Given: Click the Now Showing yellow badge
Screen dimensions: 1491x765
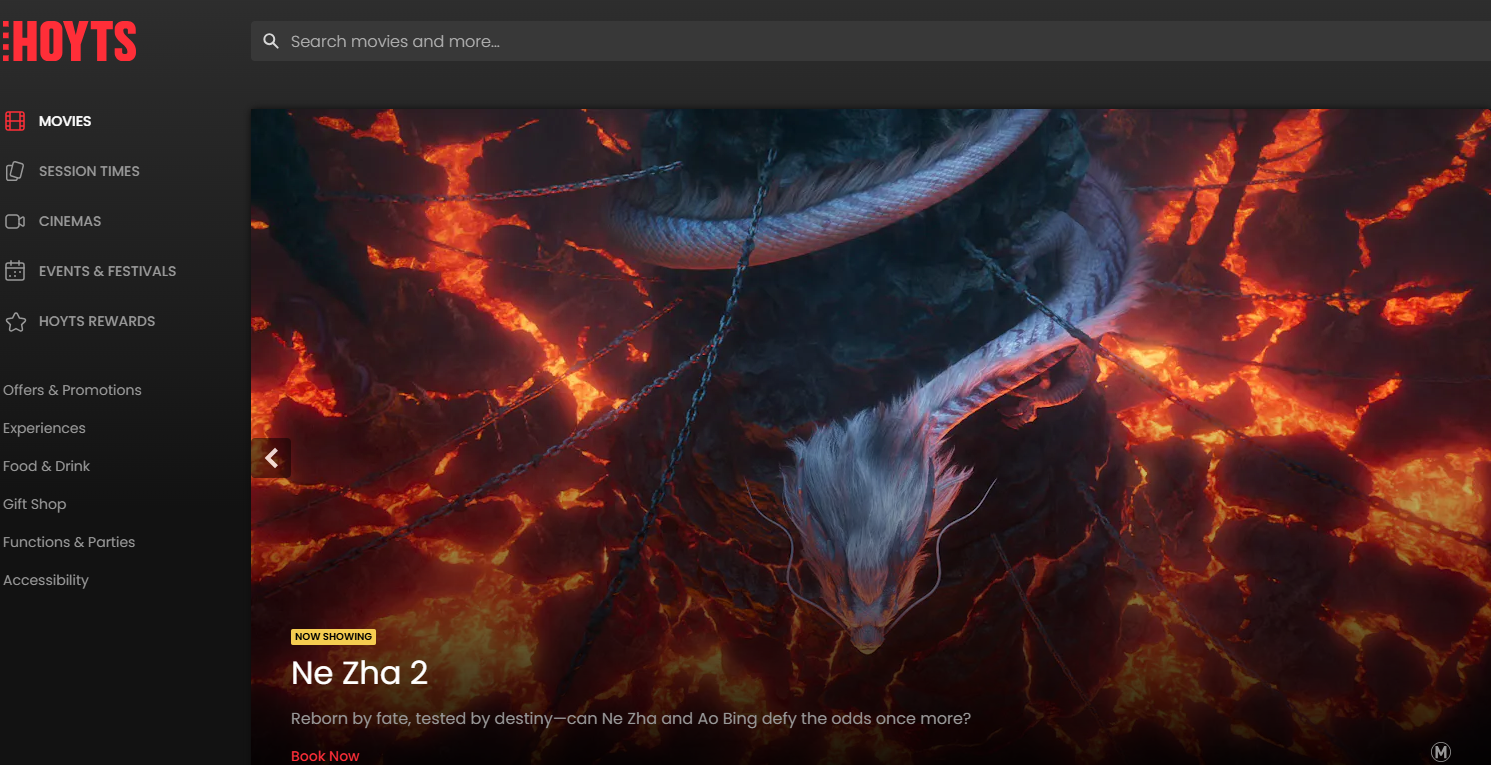Looking at the screenshot, I should tap(333, 637).
